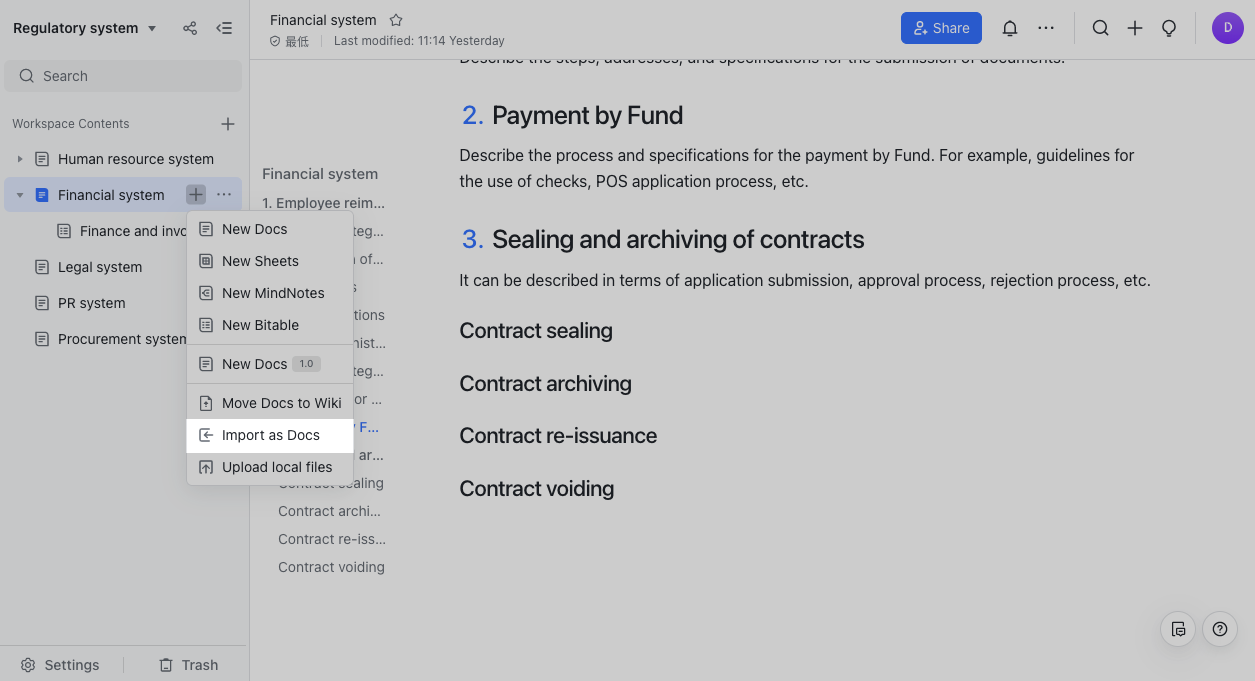The image size is (1255, 681).
Task: Open the comments panel icon at bottom right
Action: [1178, 629]
